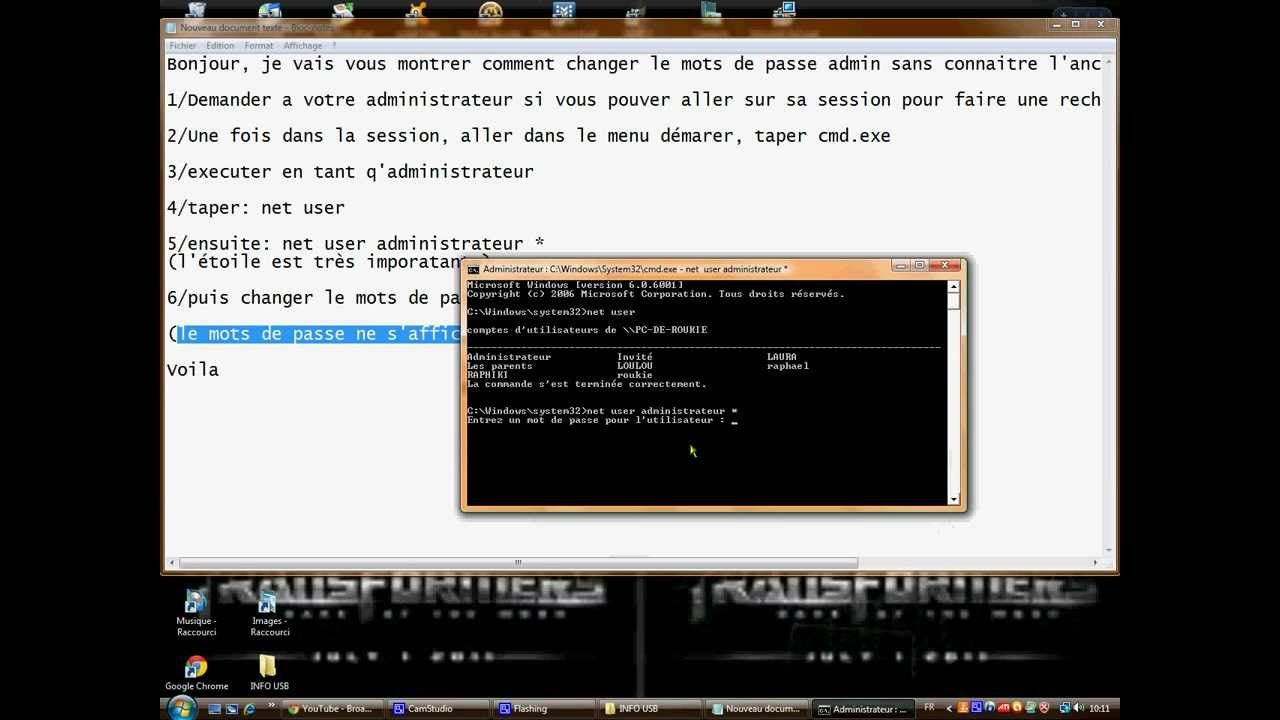
Task: Switch to YouTube Chrome taskbar button
Action: coord(331,709)
